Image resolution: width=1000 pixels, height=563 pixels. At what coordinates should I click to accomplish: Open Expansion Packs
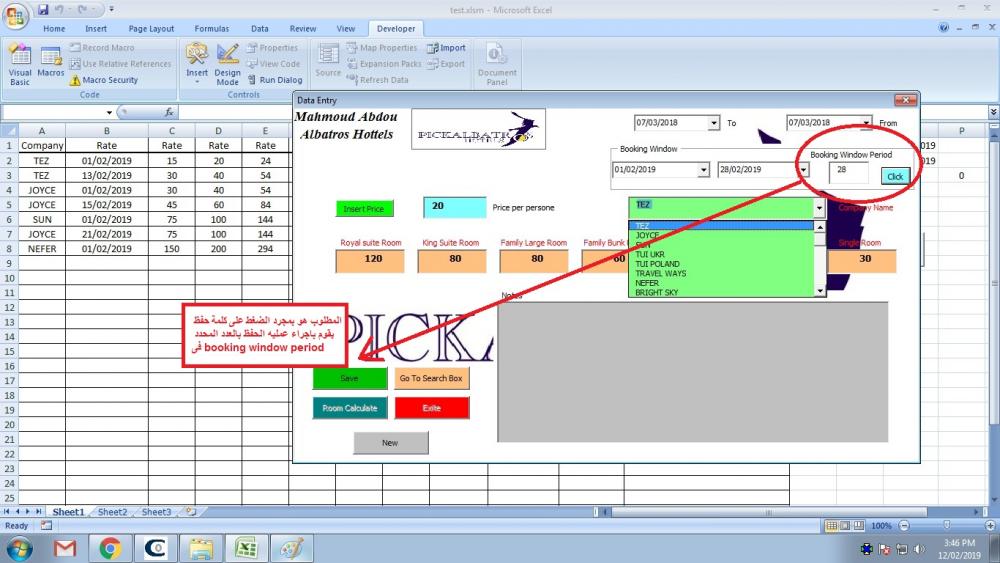click(x=384, y=64)
